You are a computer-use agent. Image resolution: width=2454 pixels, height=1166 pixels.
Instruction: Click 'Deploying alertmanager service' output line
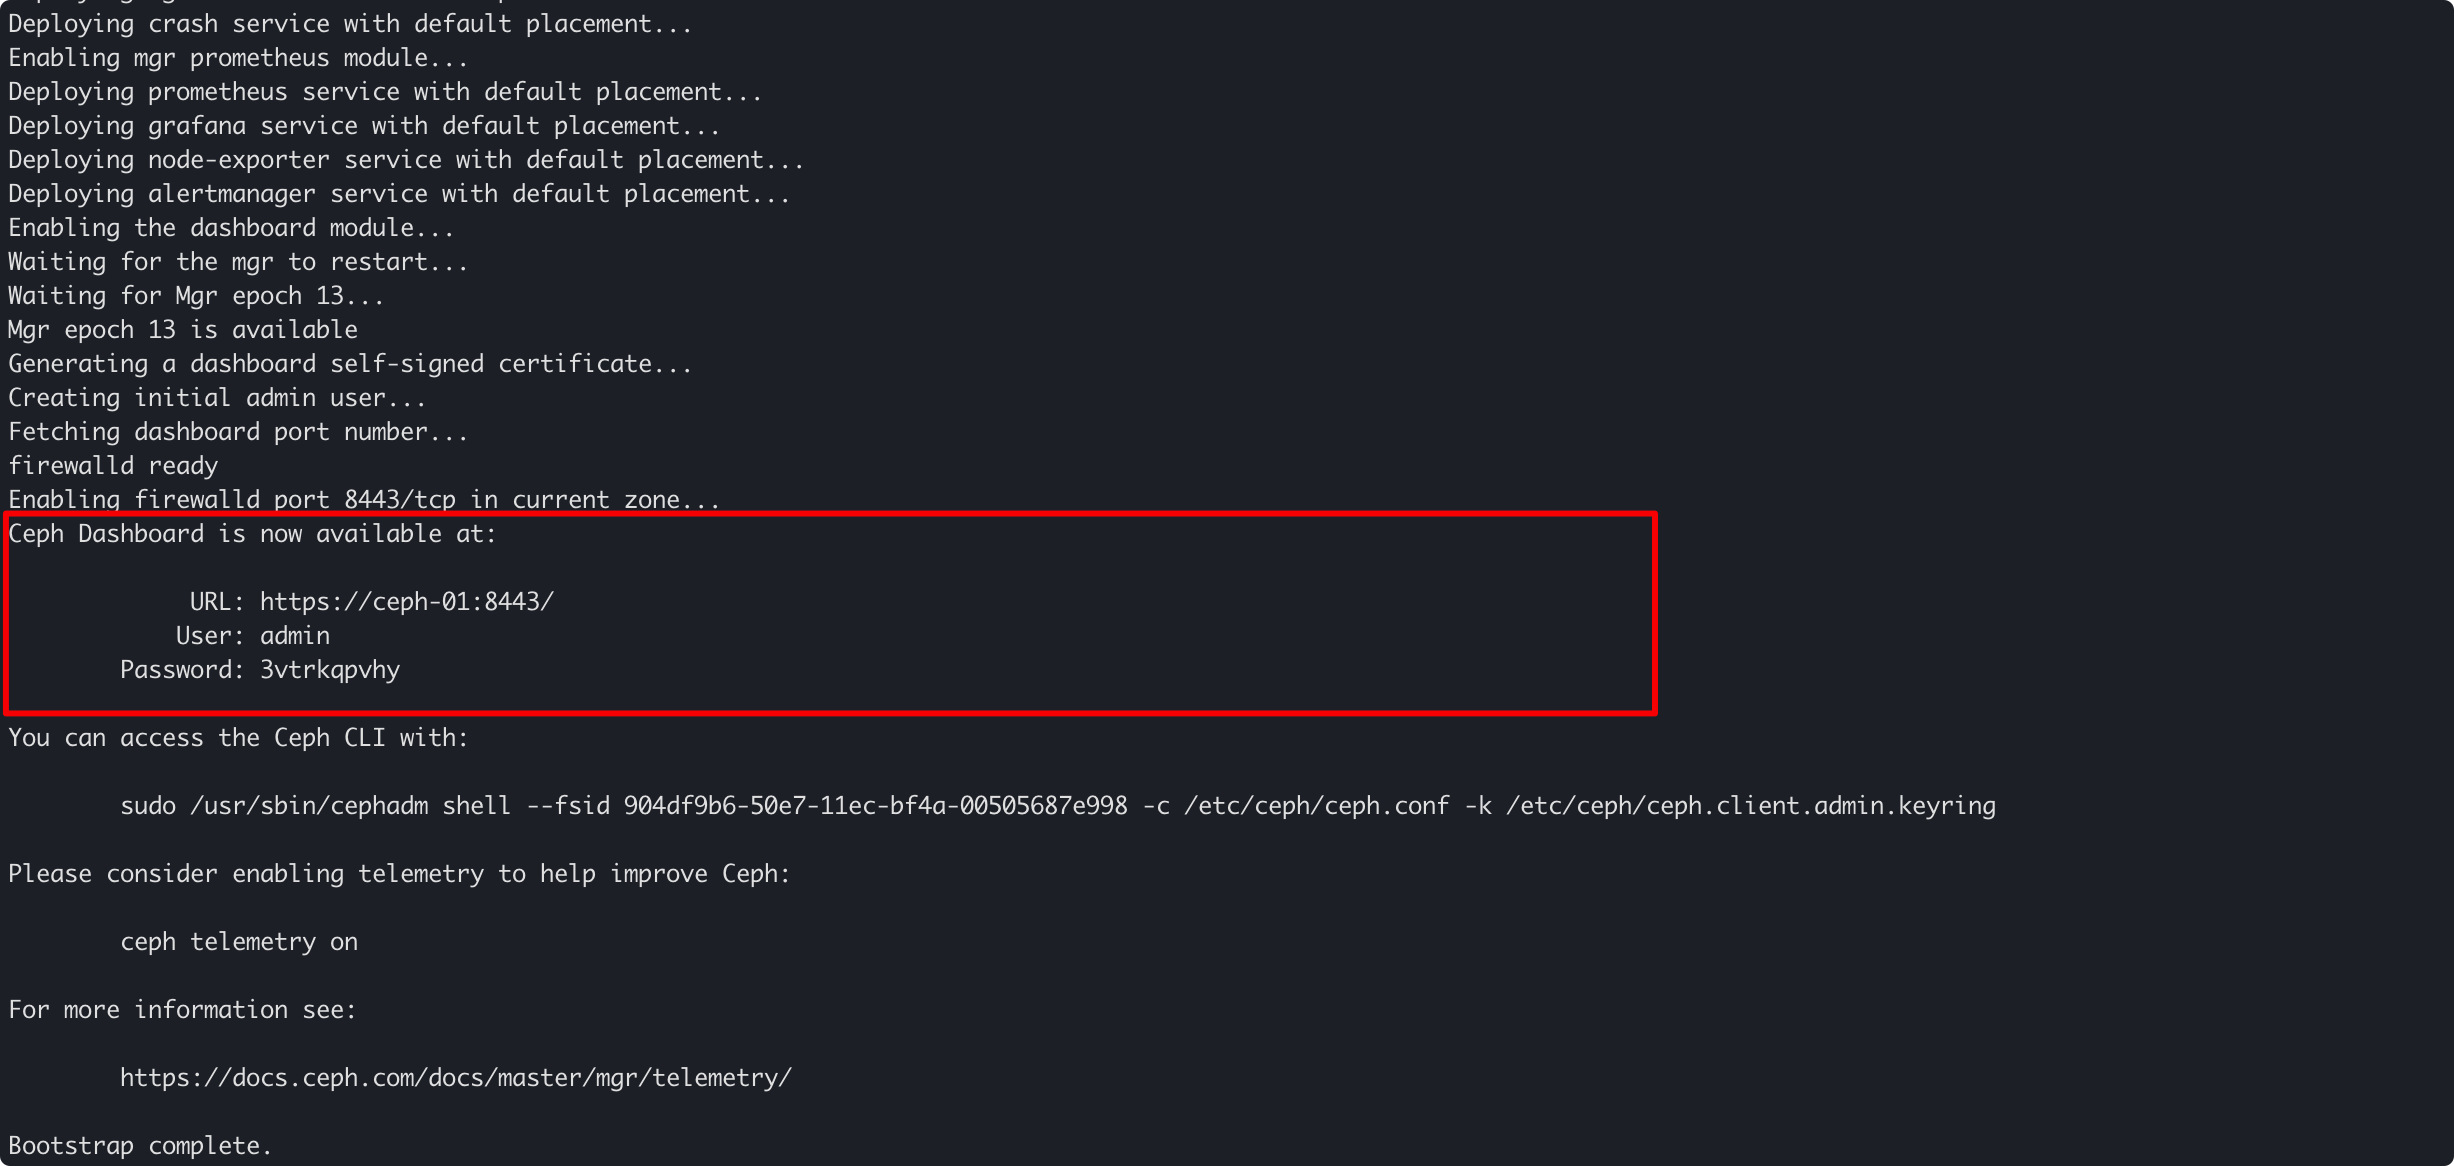[x=399, y=194]
